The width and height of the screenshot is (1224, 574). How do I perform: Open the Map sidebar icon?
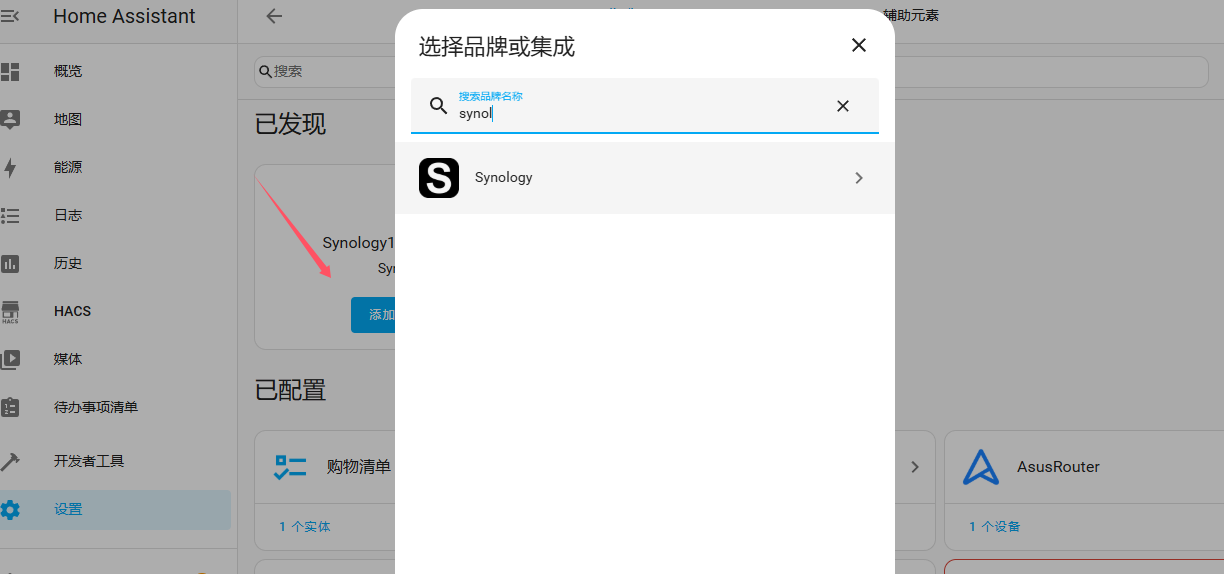pyautogui.click(x=10, y=119)
